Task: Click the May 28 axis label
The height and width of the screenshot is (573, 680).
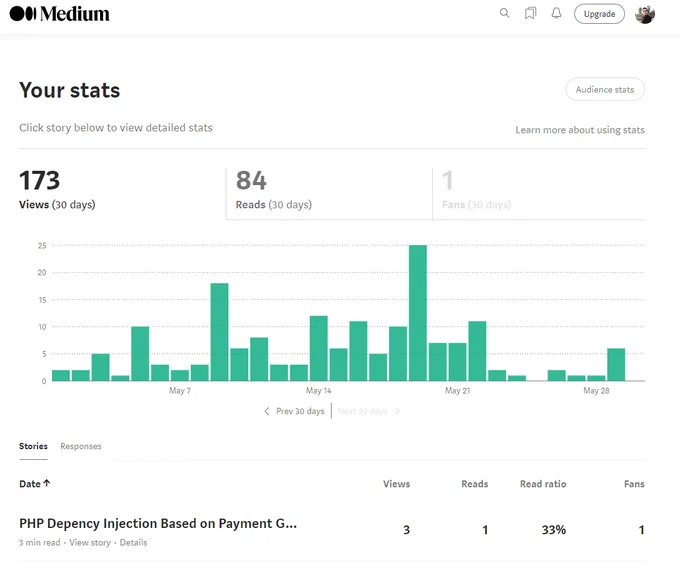Action: point(596,391)
